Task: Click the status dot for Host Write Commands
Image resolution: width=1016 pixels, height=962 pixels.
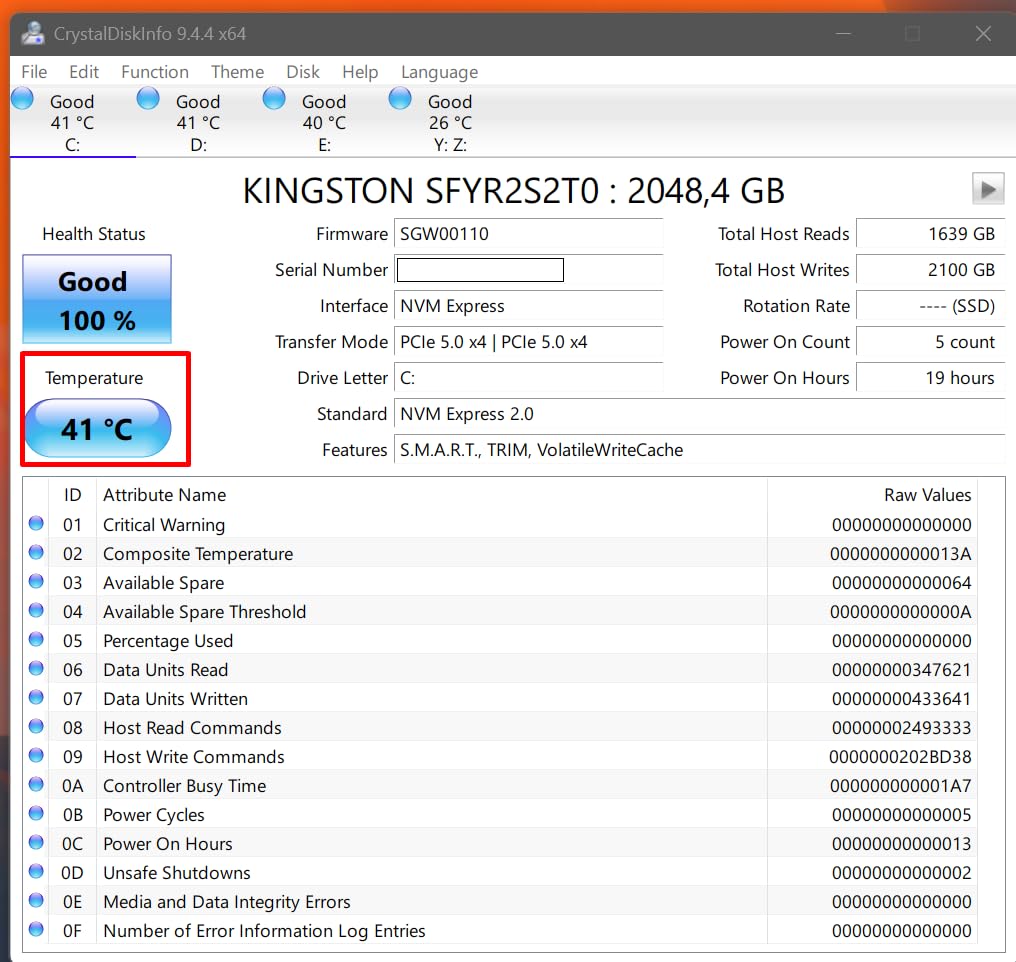Action: [36, 755]
